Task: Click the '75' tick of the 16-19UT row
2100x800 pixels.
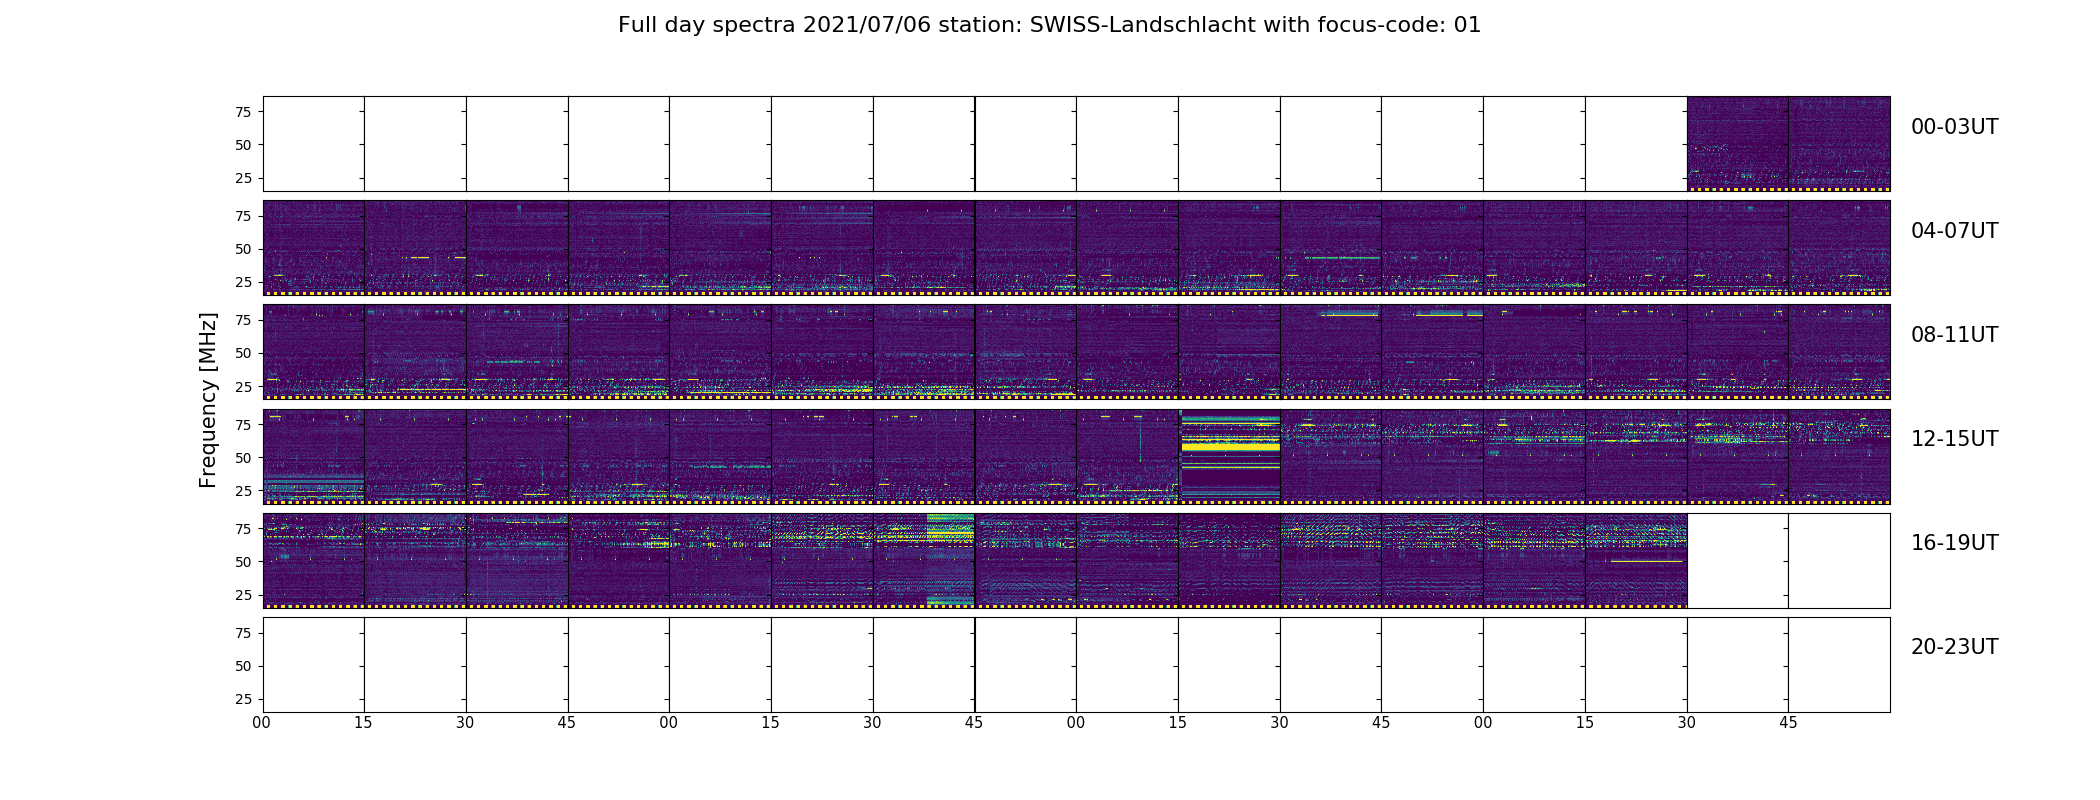Action: coord(243,529)
